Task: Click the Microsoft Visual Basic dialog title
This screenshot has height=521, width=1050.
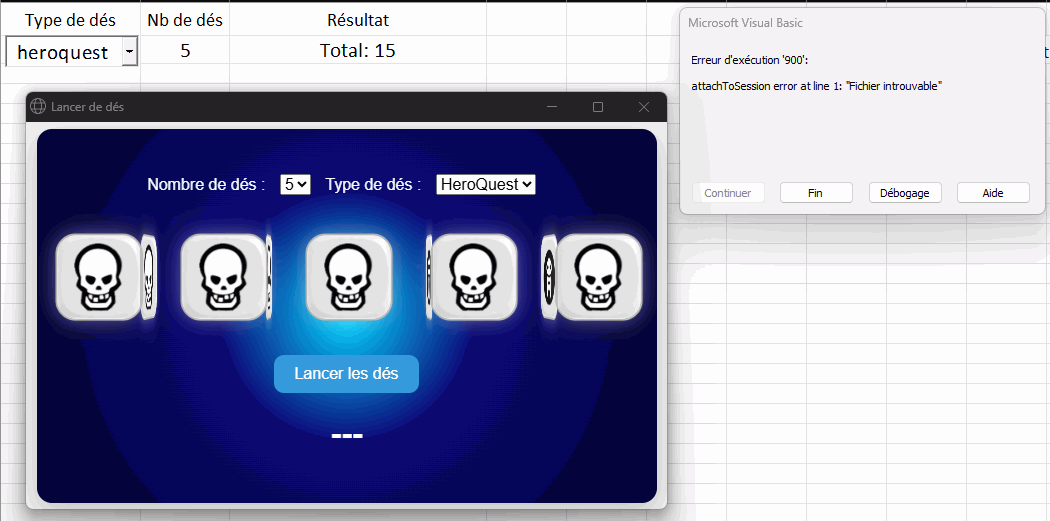Action: point(745,23)
